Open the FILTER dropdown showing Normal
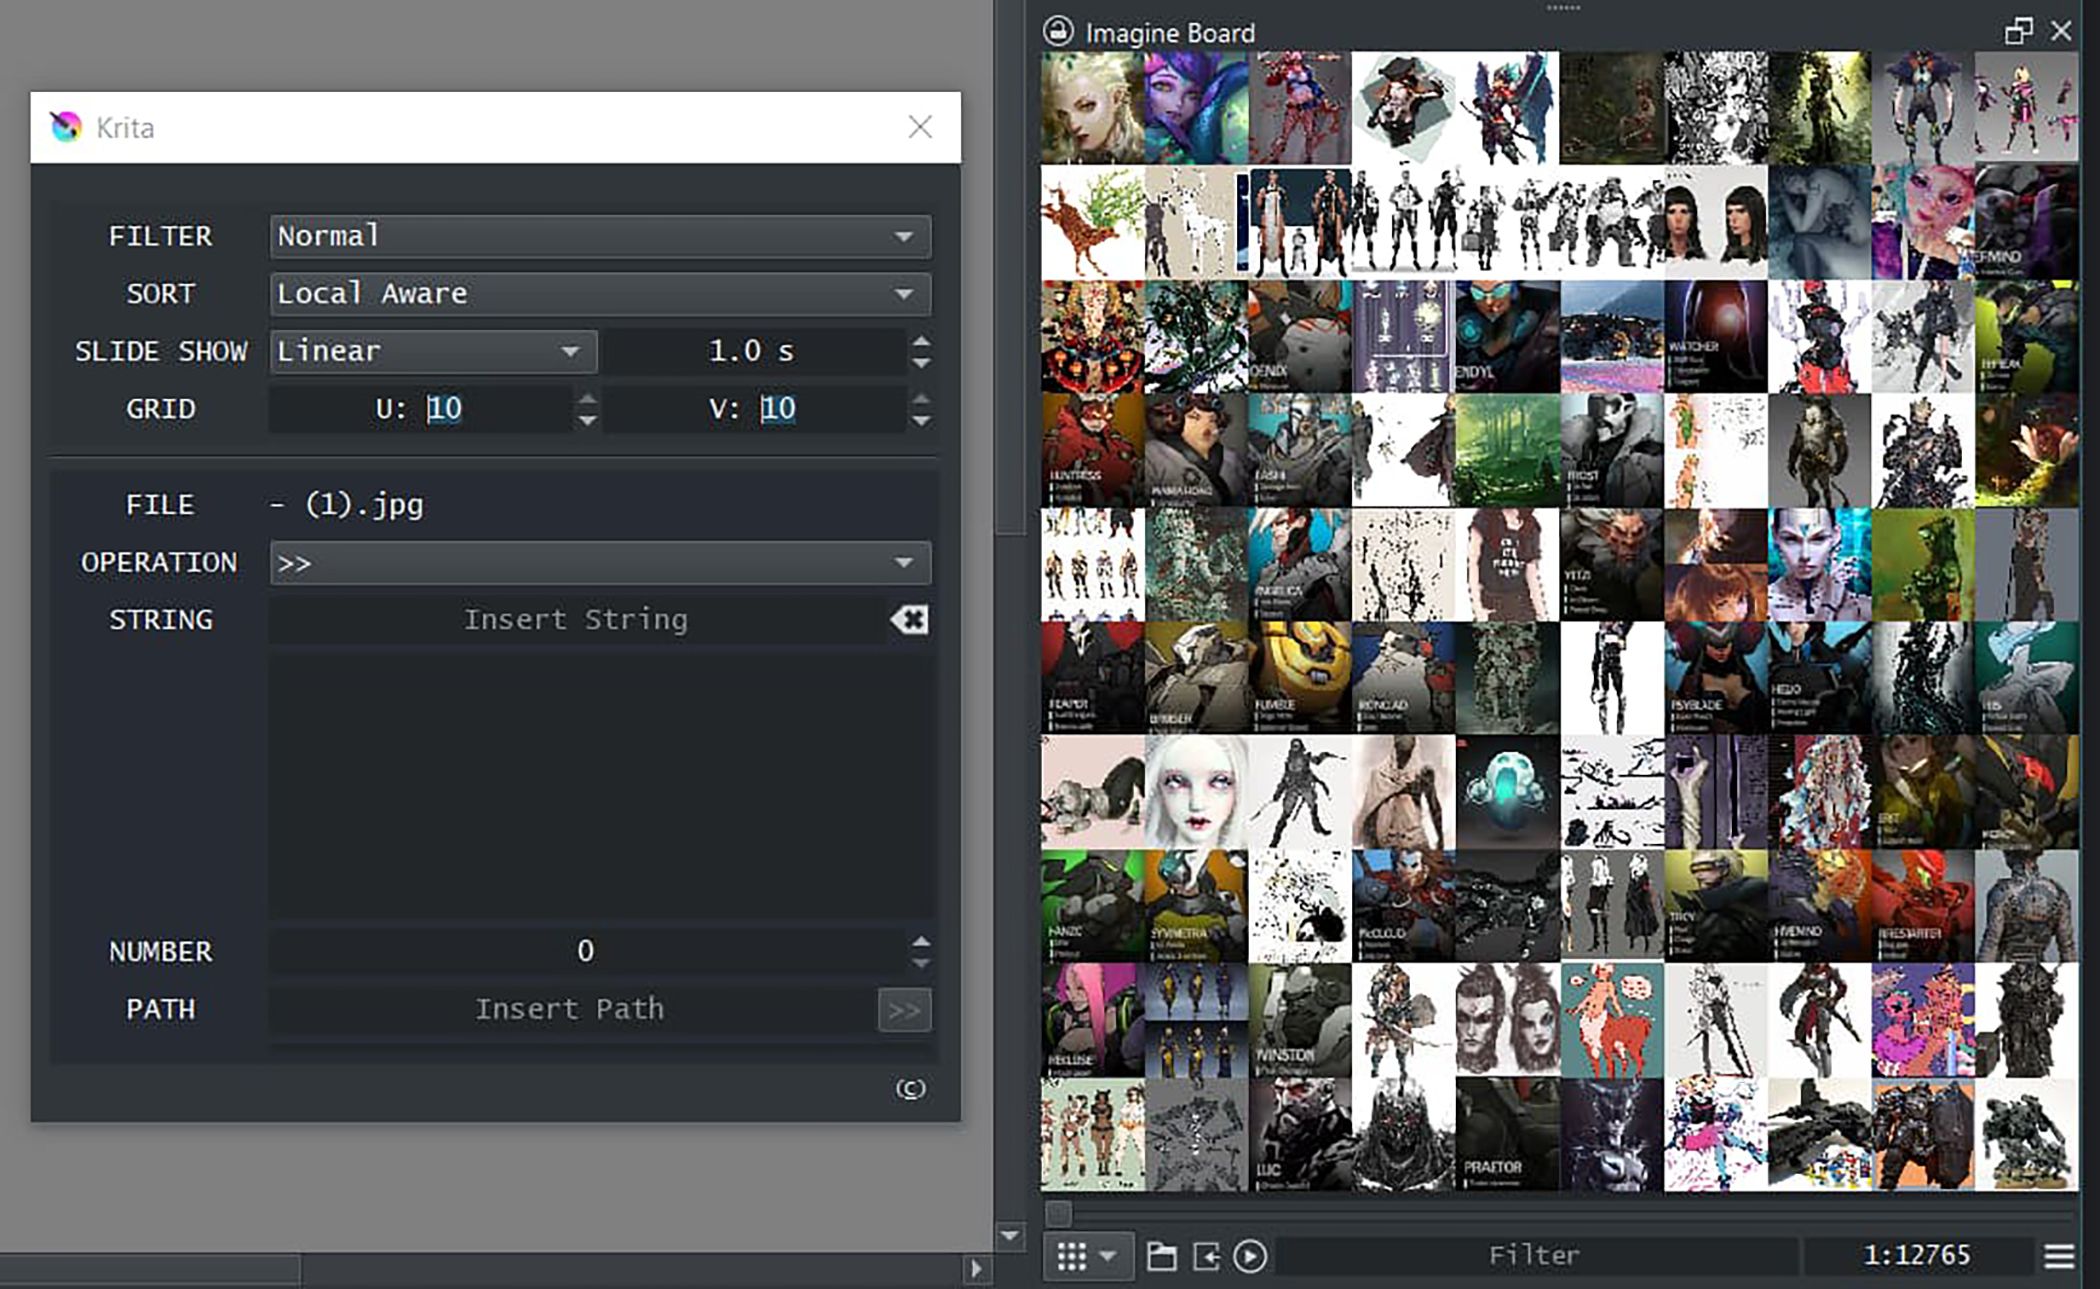This screenshot has width=2100, height=1289. point(598,236)
